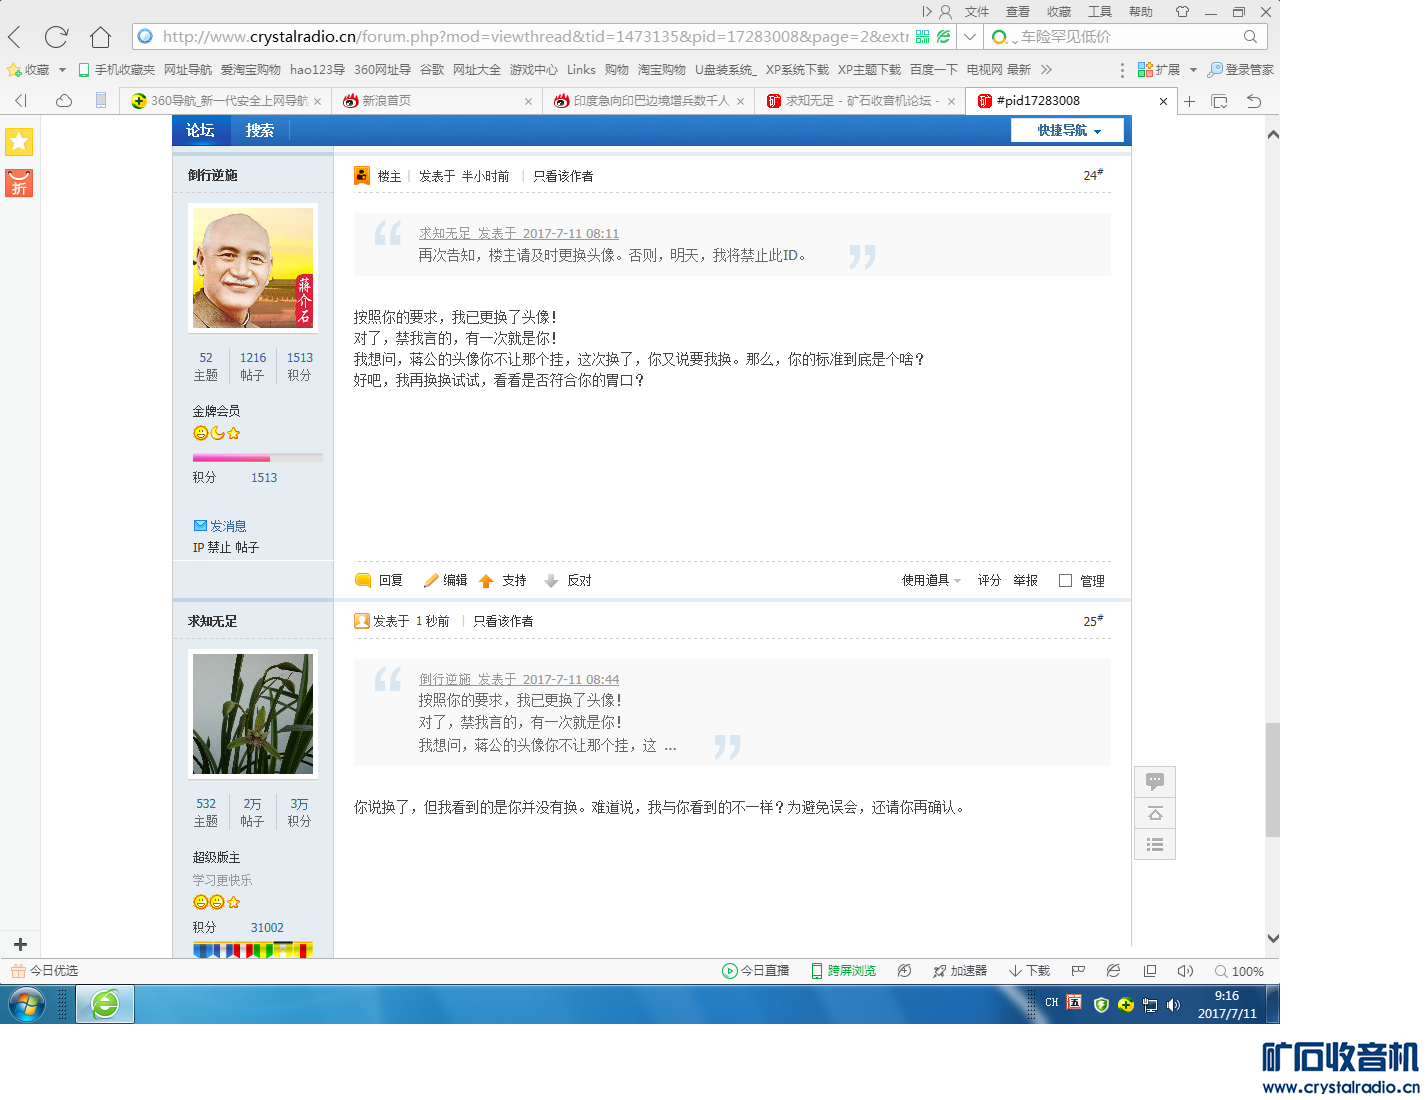Image resolution: width=1428 pixels, height=1100 pixels.
Task: Close the #pid17283008 tab
Action: pyautogui.click(x=1163, y=101)
